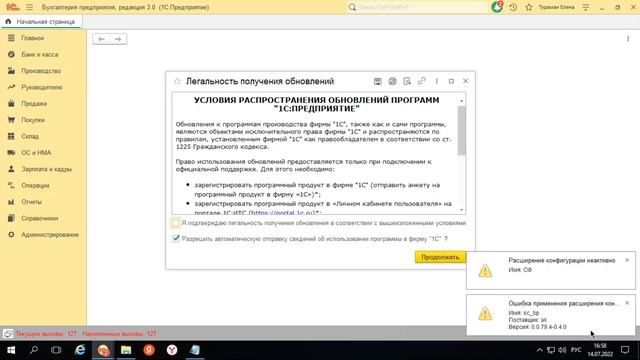Click Накопленные вызовы: 127 status text

click(x=119, y=334)
